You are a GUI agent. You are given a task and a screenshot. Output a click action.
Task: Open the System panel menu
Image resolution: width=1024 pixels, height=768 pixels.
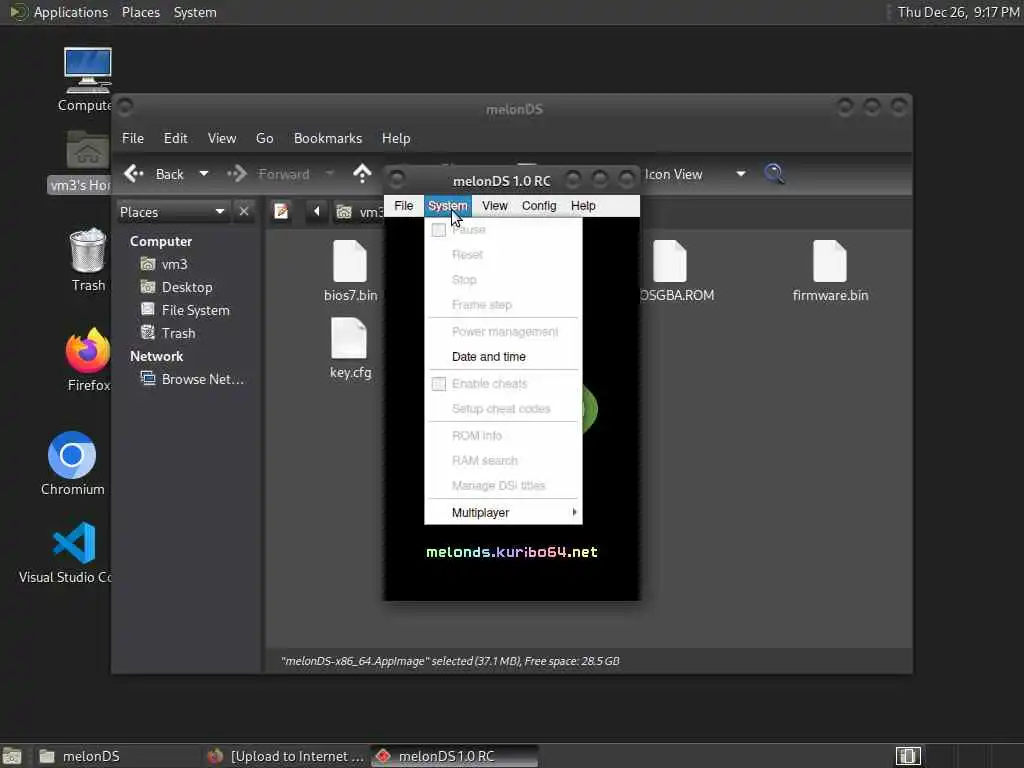tap(195, 12)
